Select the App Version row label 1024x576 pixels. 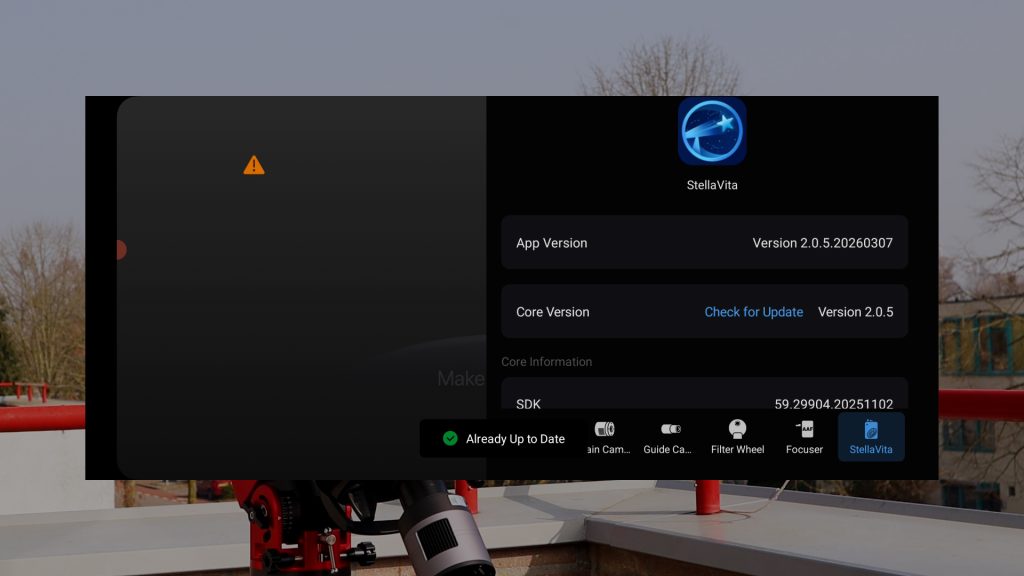pos(551,243)
